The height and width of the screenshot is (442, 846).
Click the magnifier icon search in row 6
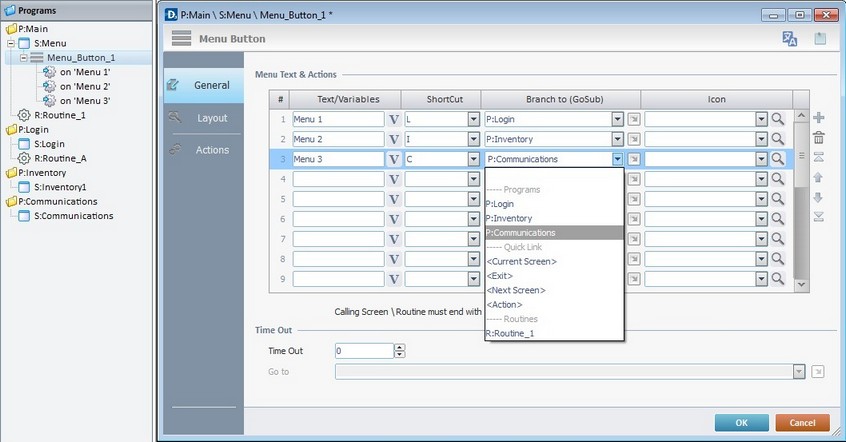tap(777, 219)
